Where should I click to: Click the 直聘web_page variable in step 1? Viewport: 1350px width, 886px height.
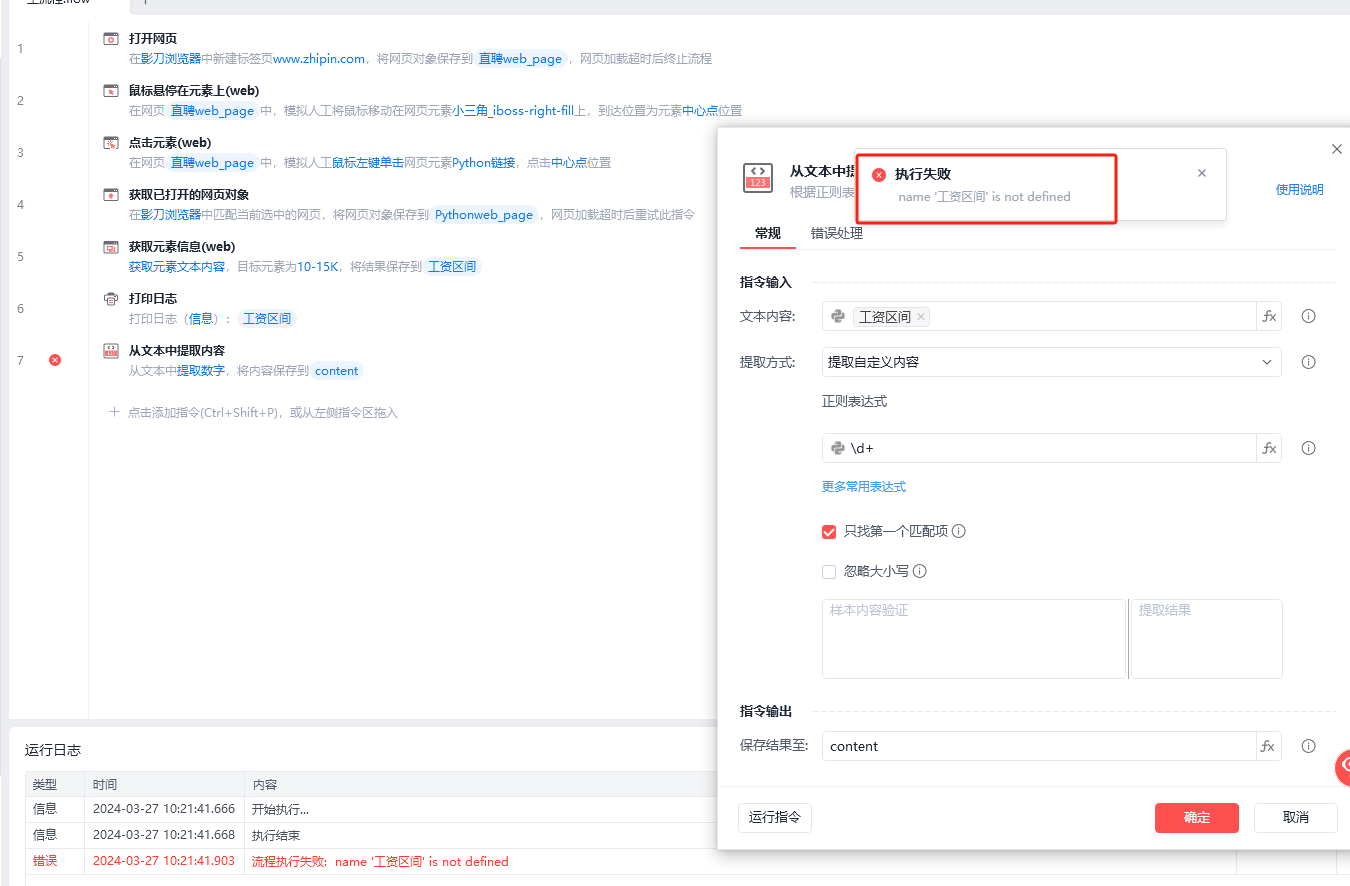click(x=520, y=59)
